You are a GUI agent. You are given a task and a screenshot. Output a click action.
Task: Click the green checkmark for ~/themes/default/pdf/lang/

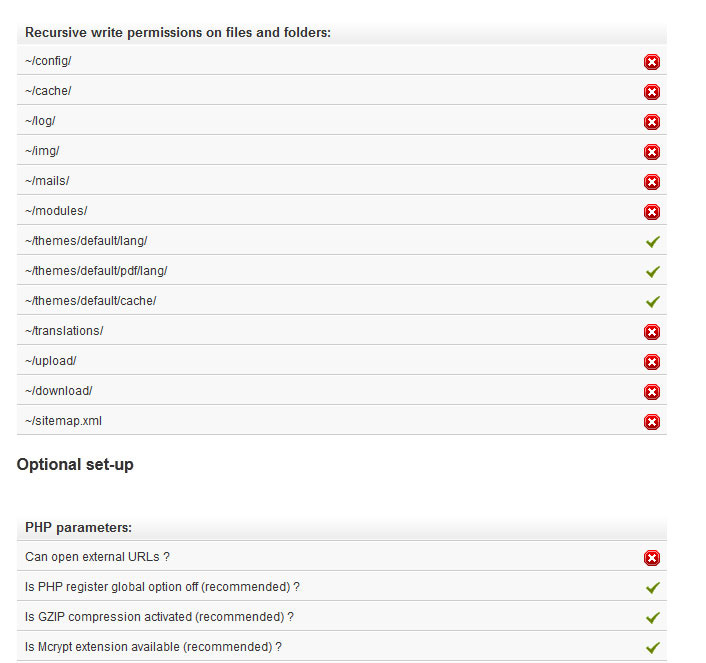point(653,272)
